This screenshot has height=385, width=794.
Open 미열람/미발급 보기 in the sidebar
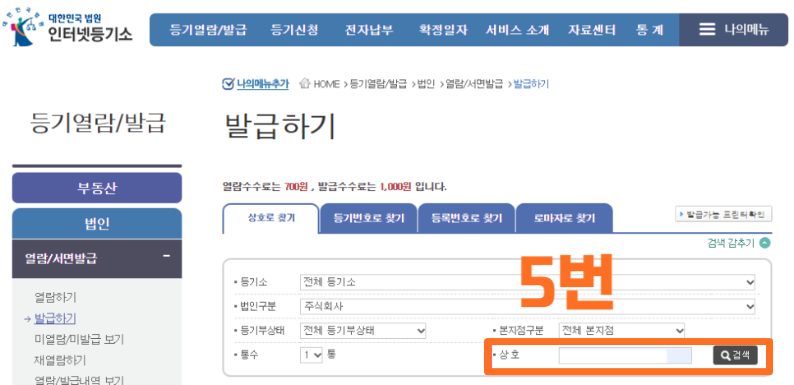(79, 339)
